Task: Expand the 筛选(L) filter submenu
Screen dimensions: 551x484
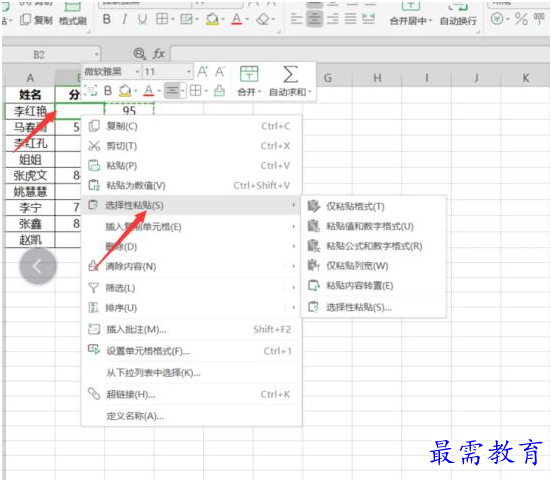Action: (192, 288)
